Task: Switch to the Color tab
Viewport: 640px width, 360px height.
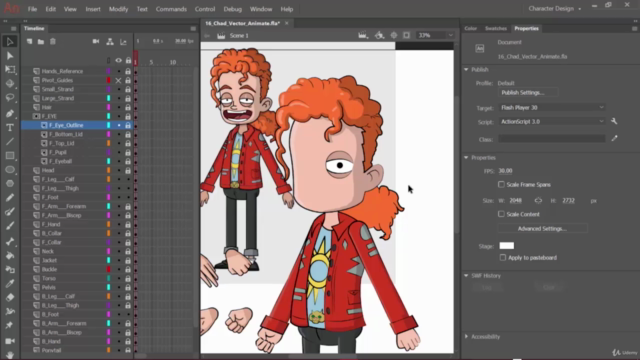Action: point(471,29)
